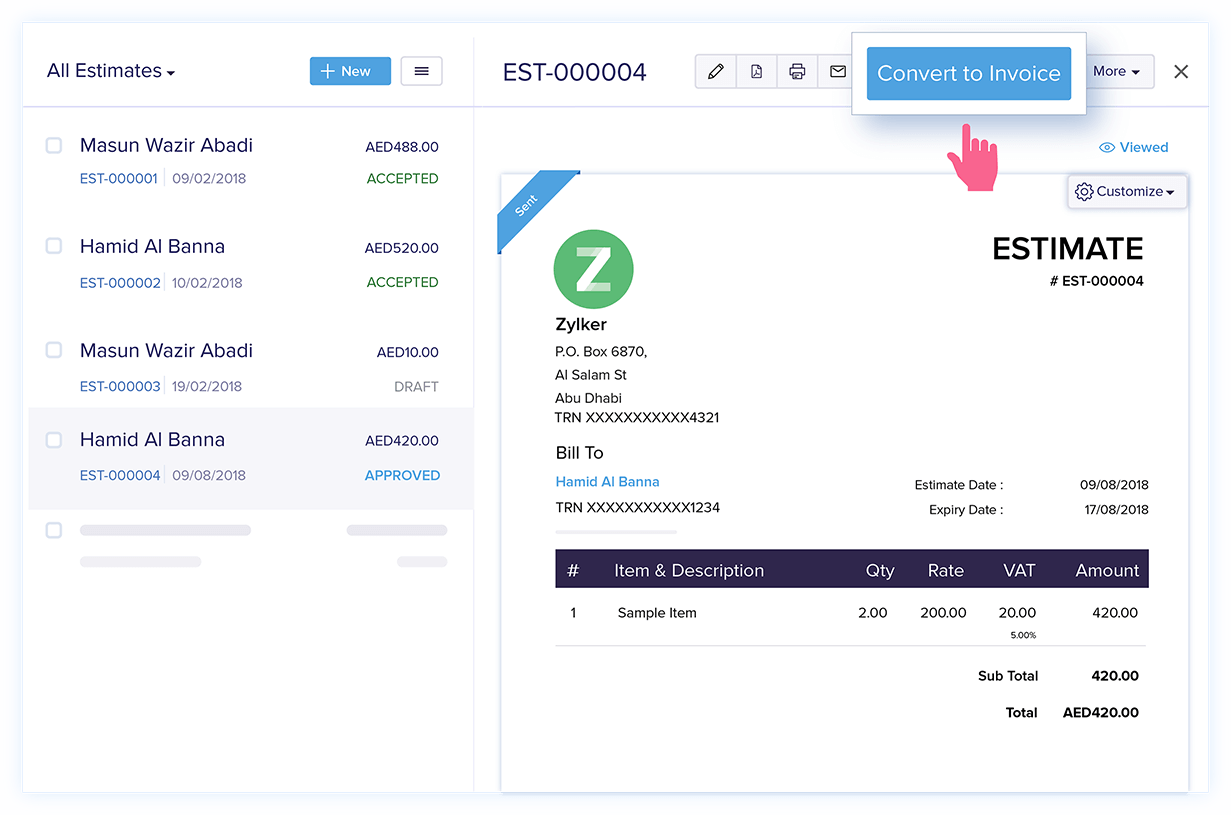This screenshot has width=1231, height=815.
Task: Click the Convert to Invoice button
Action: (x=969, y=73)
